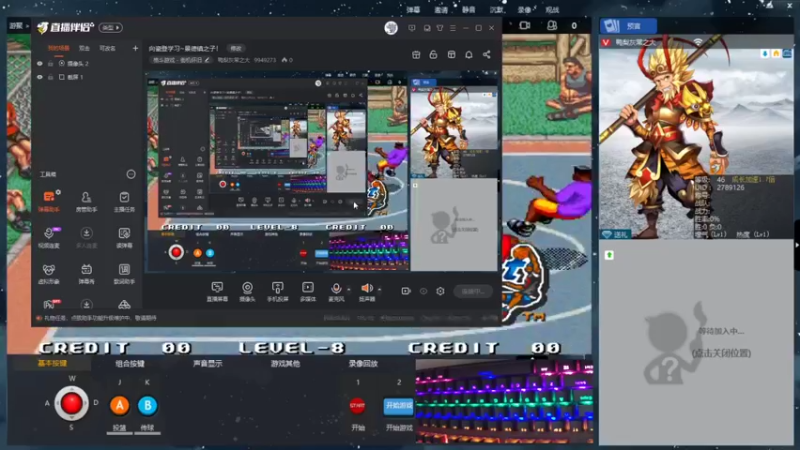Open the notification bell
The width and height of the screenshot is (800, 450).
click(468, 54)
